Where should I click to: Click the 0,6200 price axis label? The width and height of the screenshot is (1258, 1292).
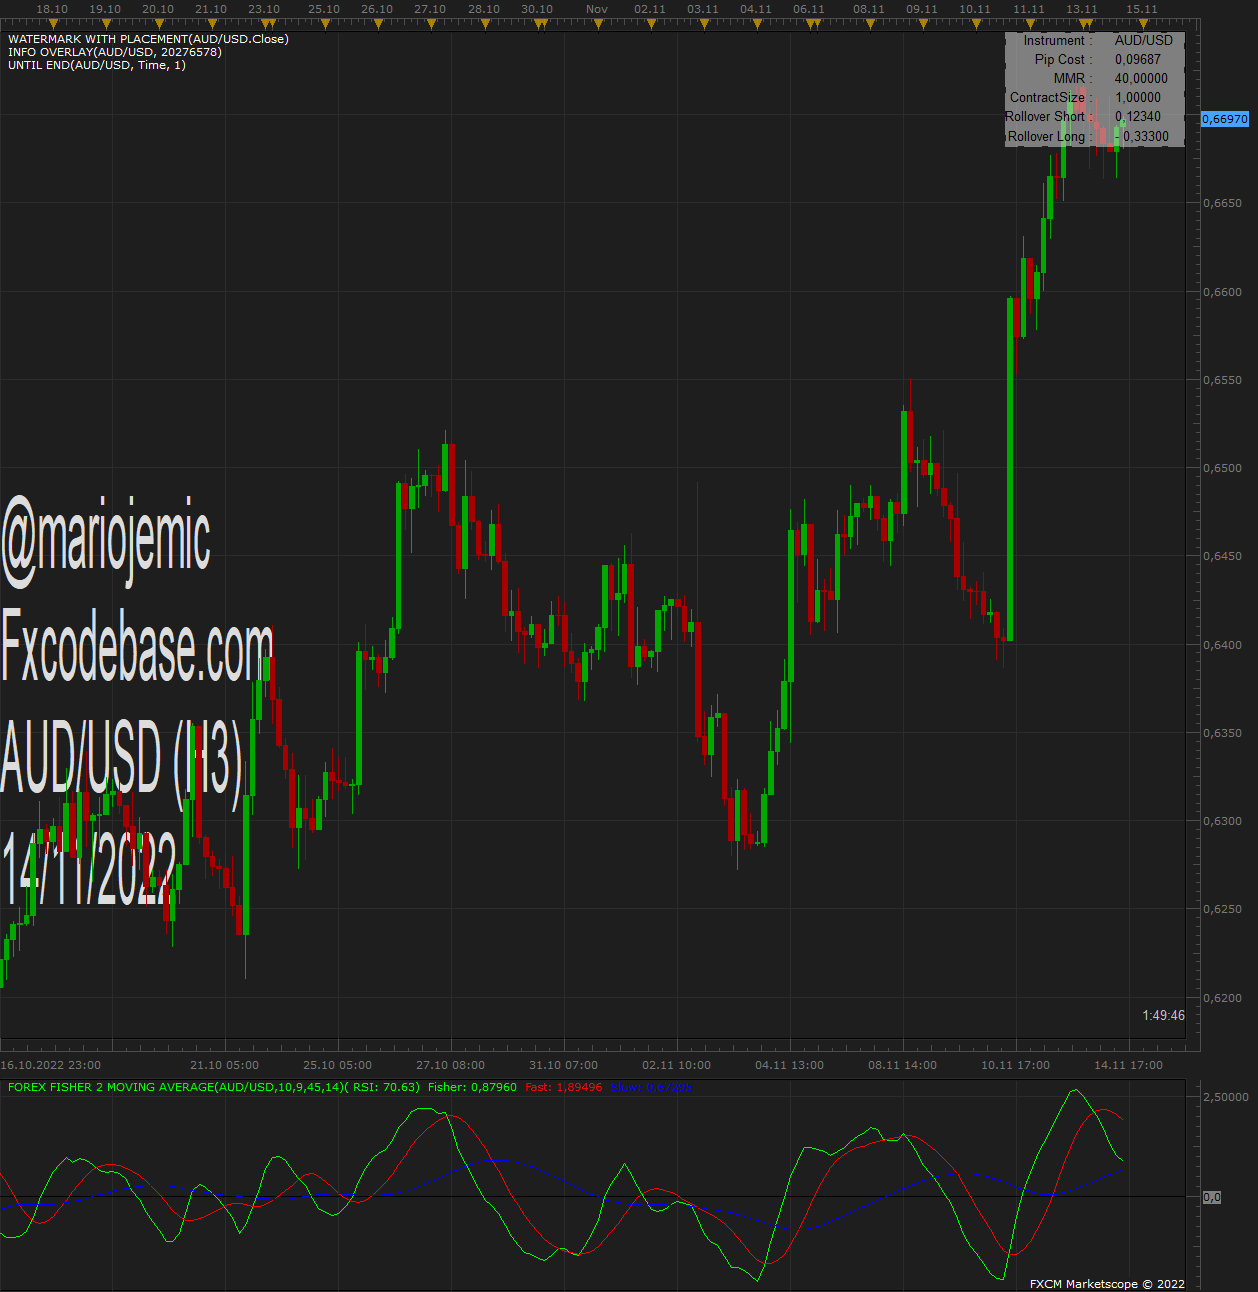[x=1222, y=998]
